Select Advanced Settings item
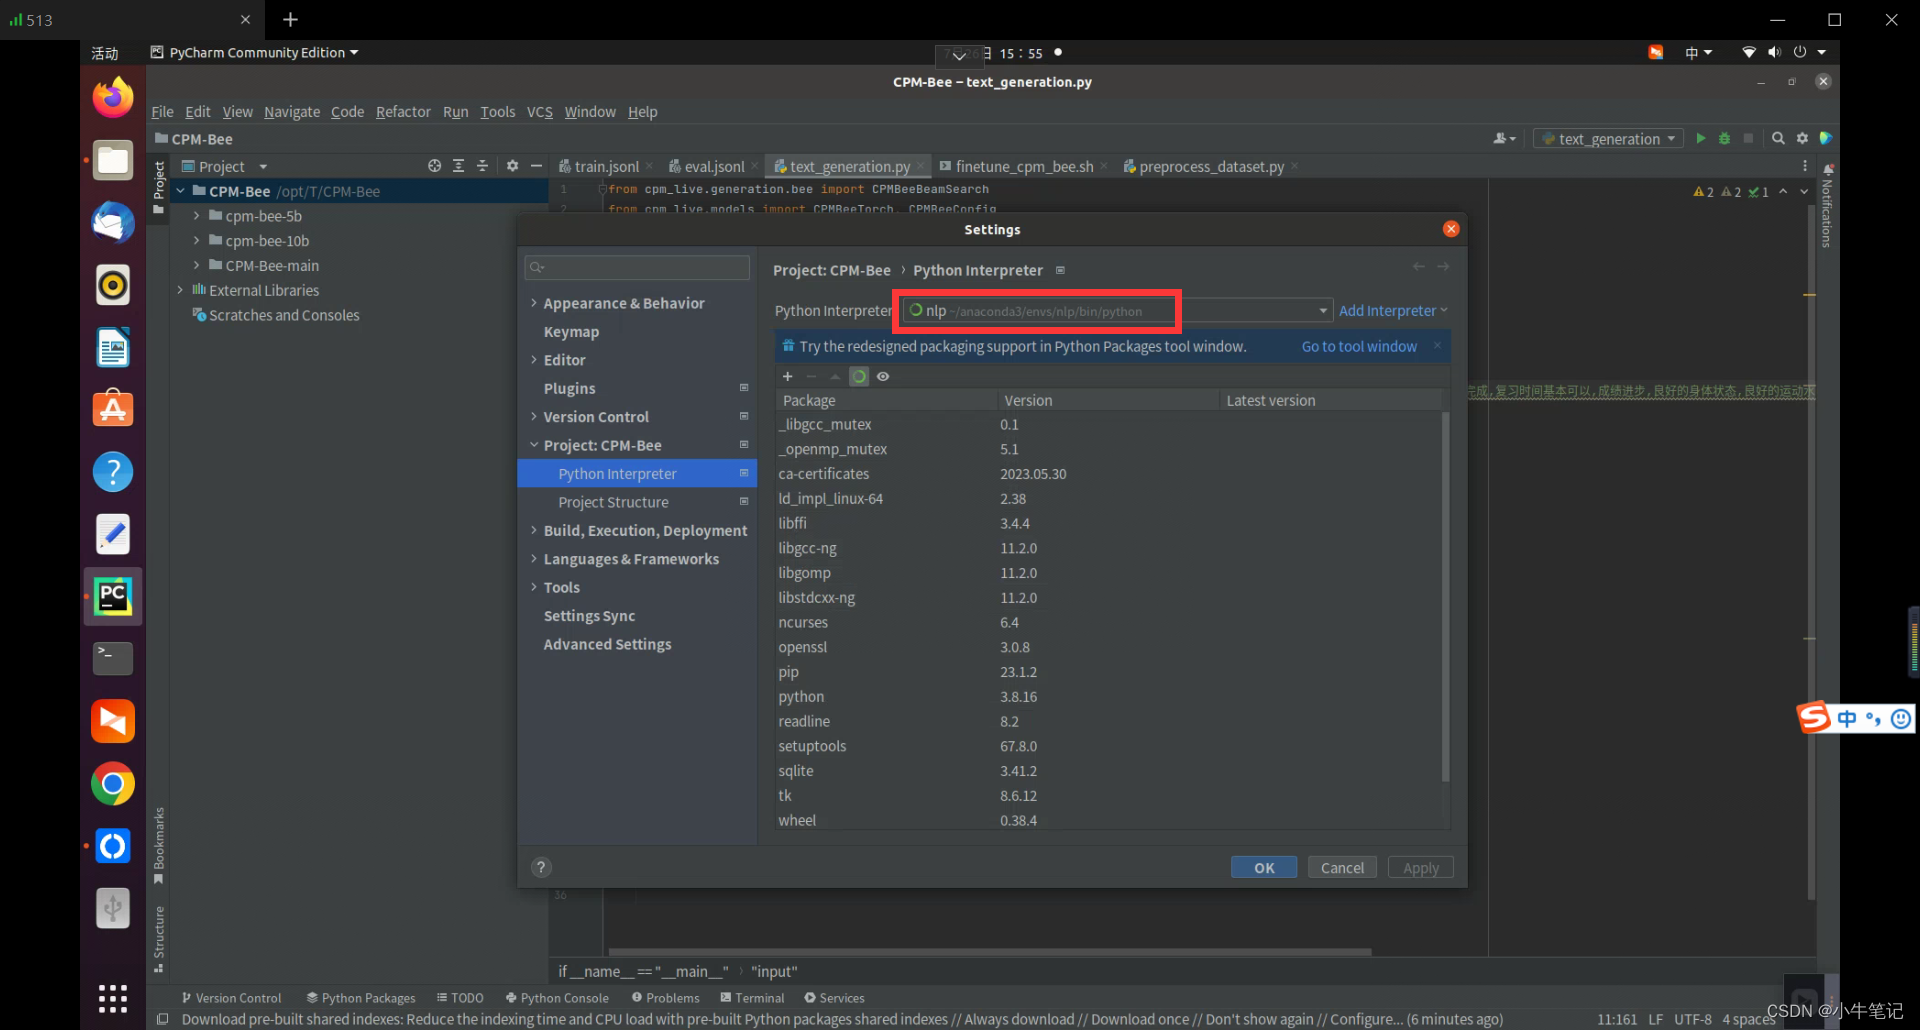Screen dimensions: 1920x1030 607,645
